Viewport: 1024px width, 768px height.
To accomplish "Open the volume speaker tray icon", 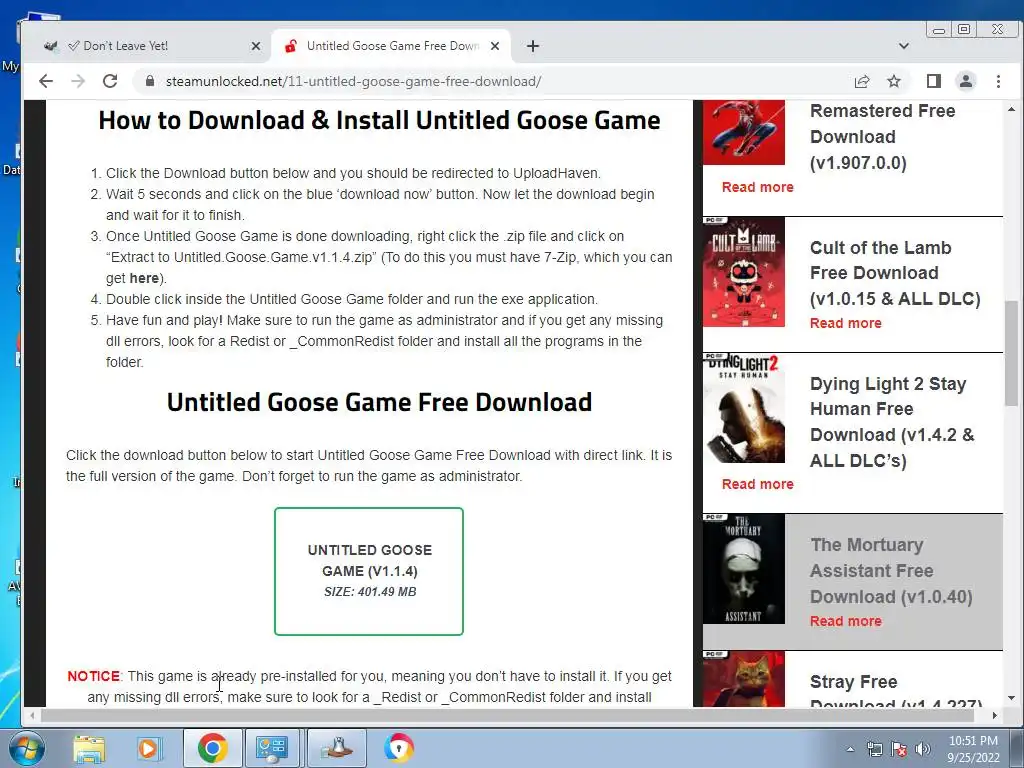I will click(x=923, y=750).
